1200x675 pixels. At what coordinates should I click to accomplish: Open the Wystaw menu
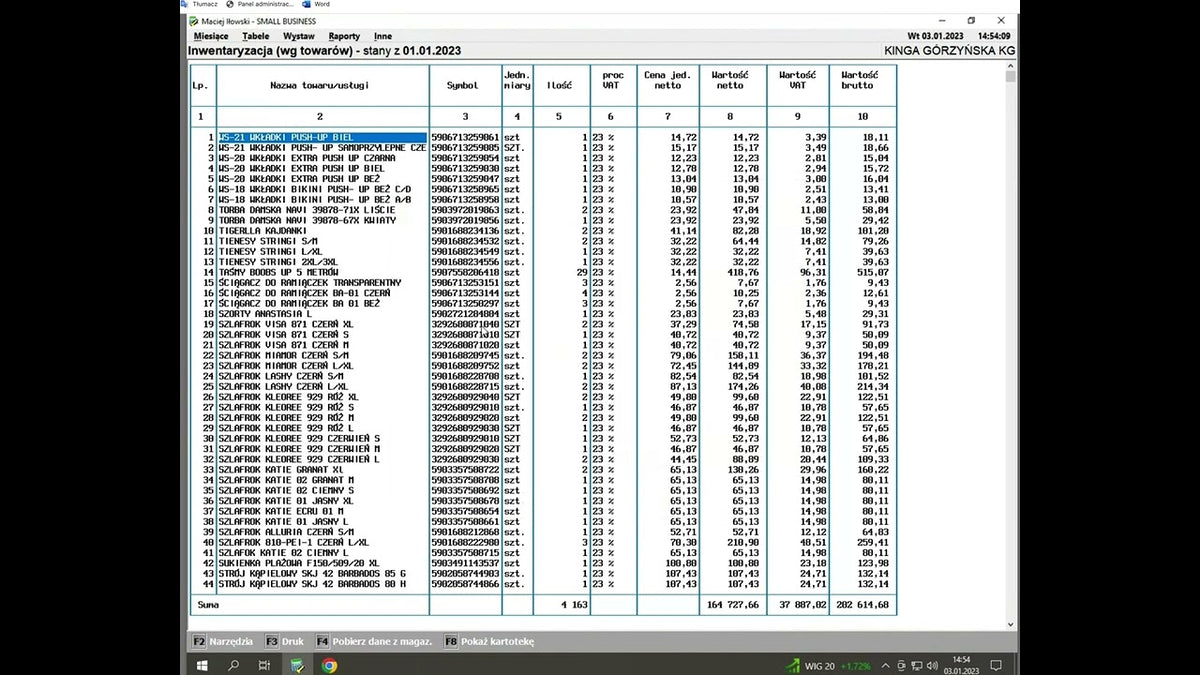[299, 36]
